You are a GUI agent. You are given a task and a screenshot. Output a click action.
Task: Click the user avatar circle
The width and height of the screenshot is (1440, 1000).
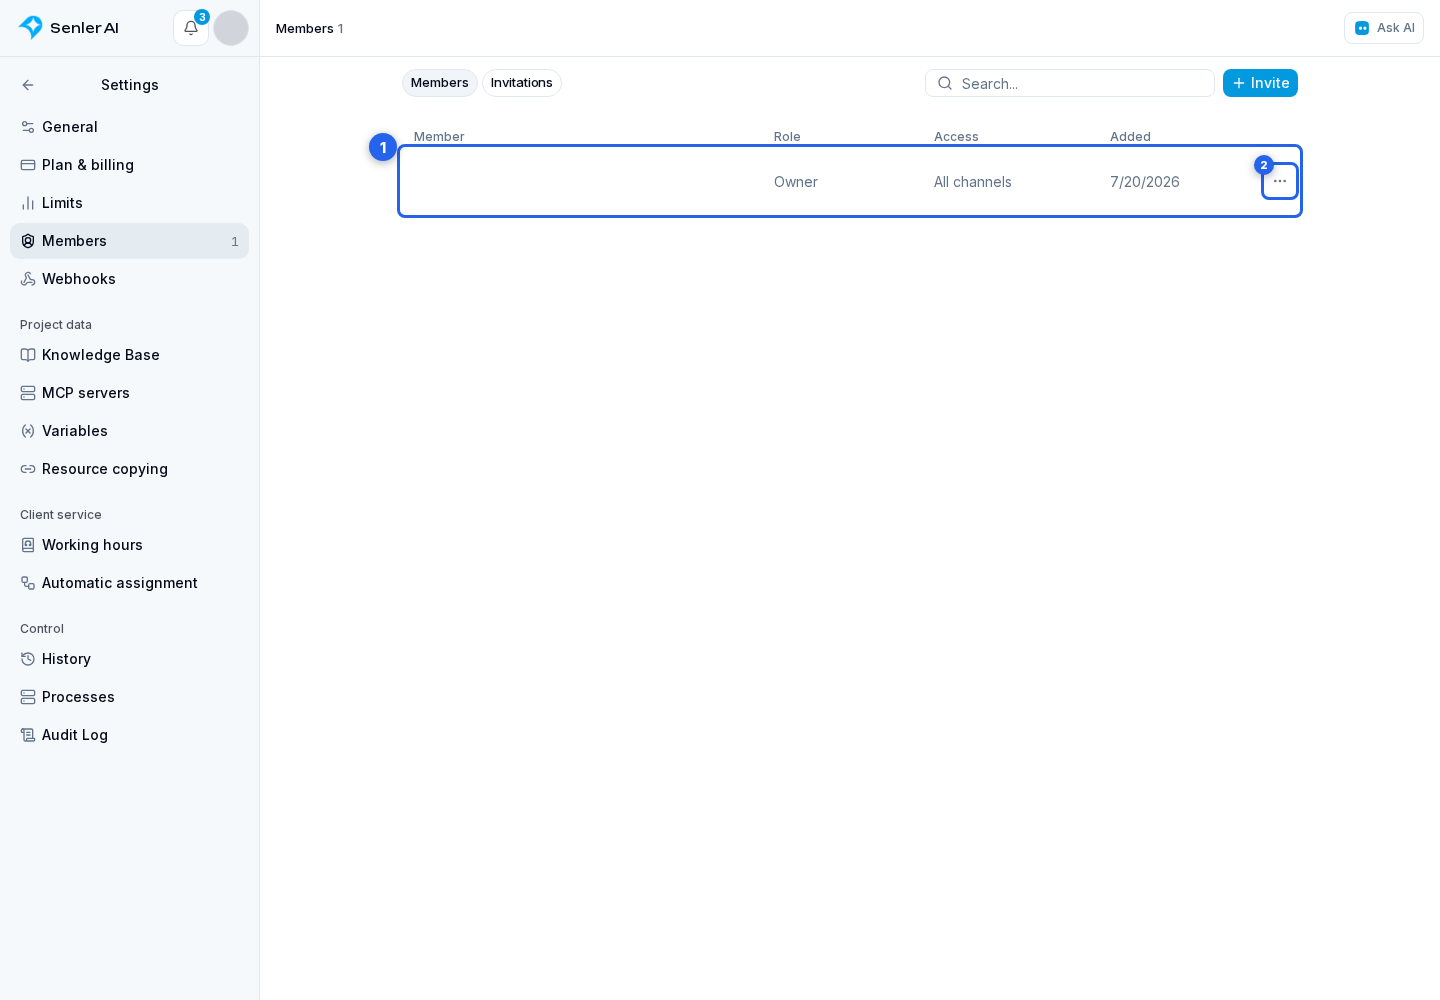point(231,28)
